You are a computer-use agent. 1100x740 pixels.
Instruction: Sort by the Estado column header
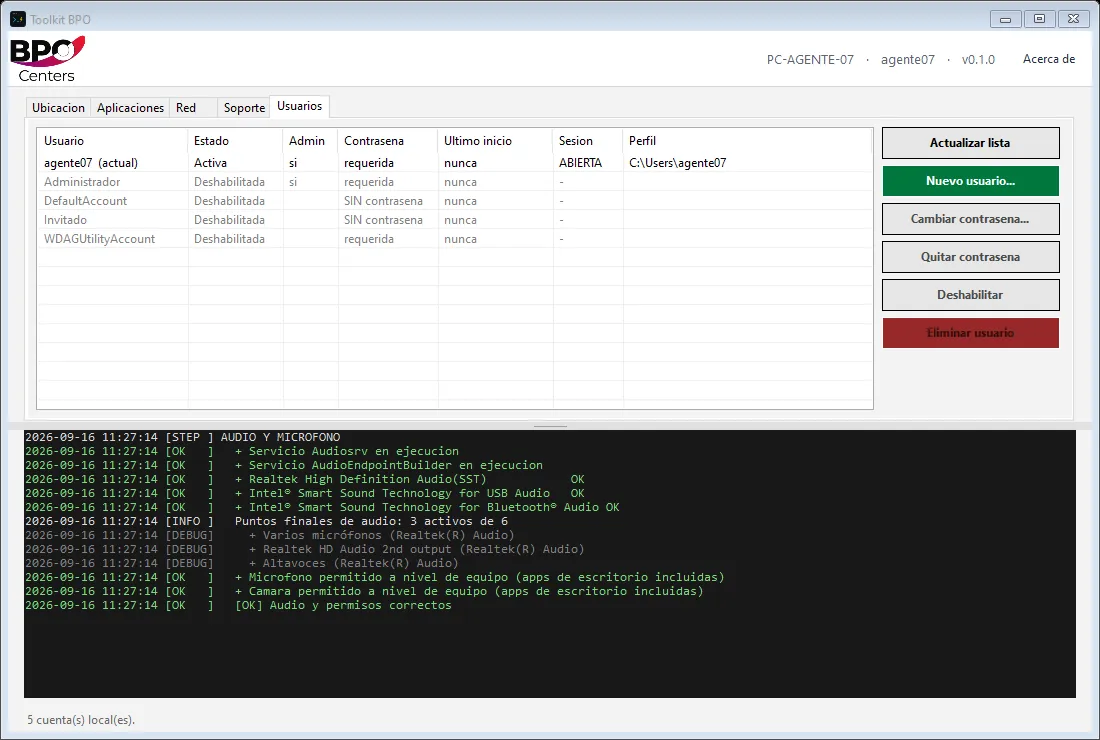point(236,141)
